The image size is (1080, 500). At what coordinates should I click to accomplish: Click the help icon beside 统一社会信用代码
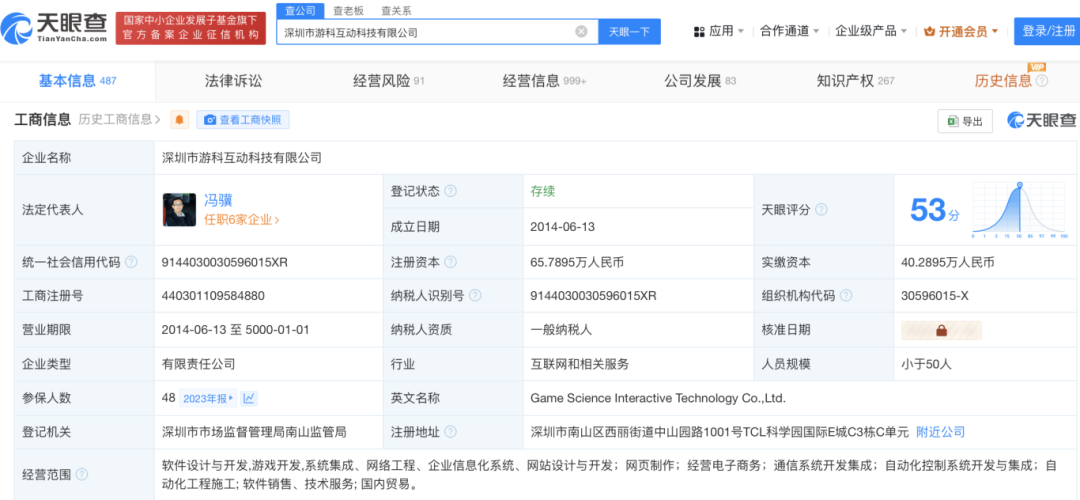point(131,262)
